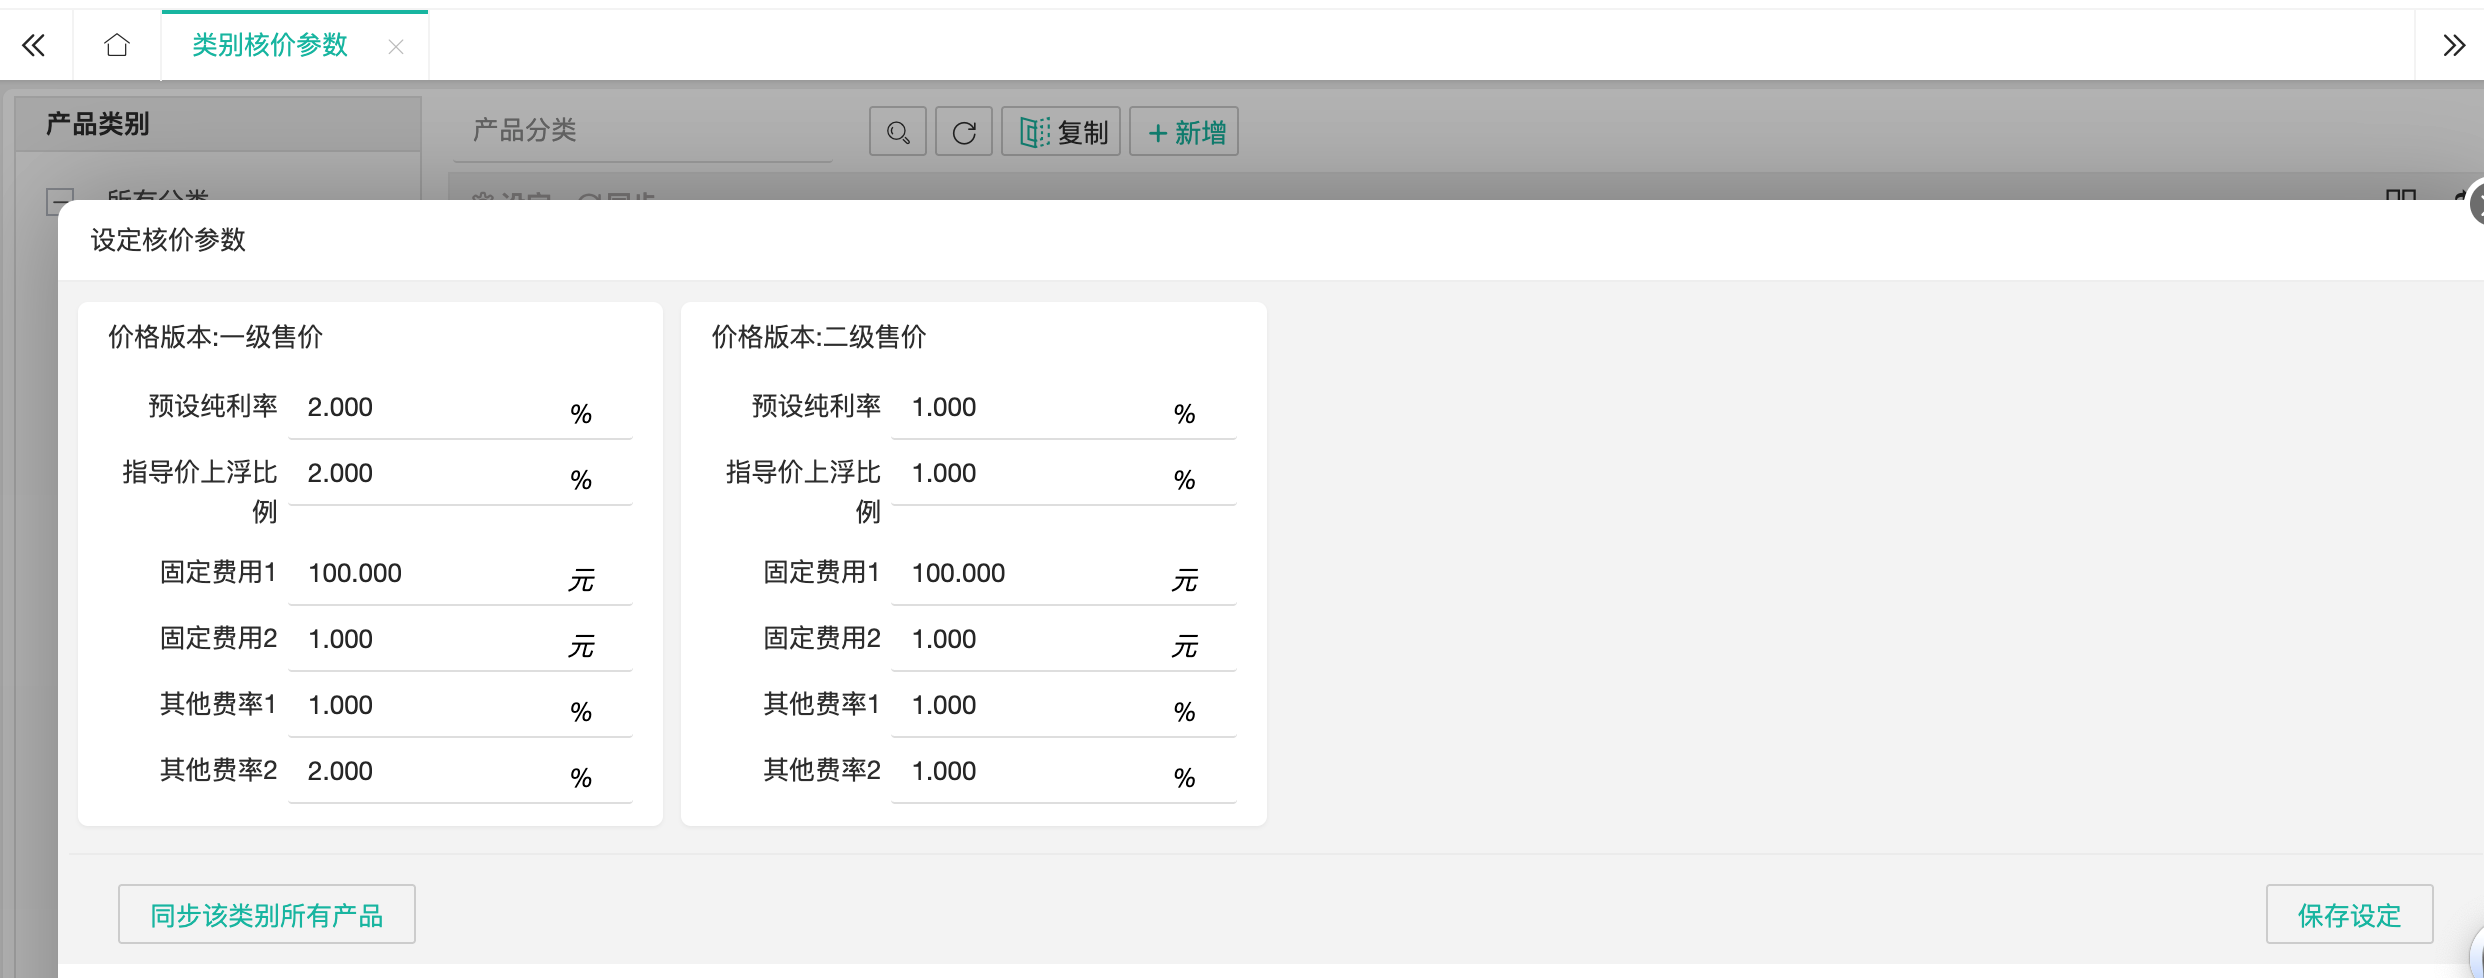The image size is (2484, 978).
Task: Click the double-left arrow to scroll tabs
Action: (34, 45)
